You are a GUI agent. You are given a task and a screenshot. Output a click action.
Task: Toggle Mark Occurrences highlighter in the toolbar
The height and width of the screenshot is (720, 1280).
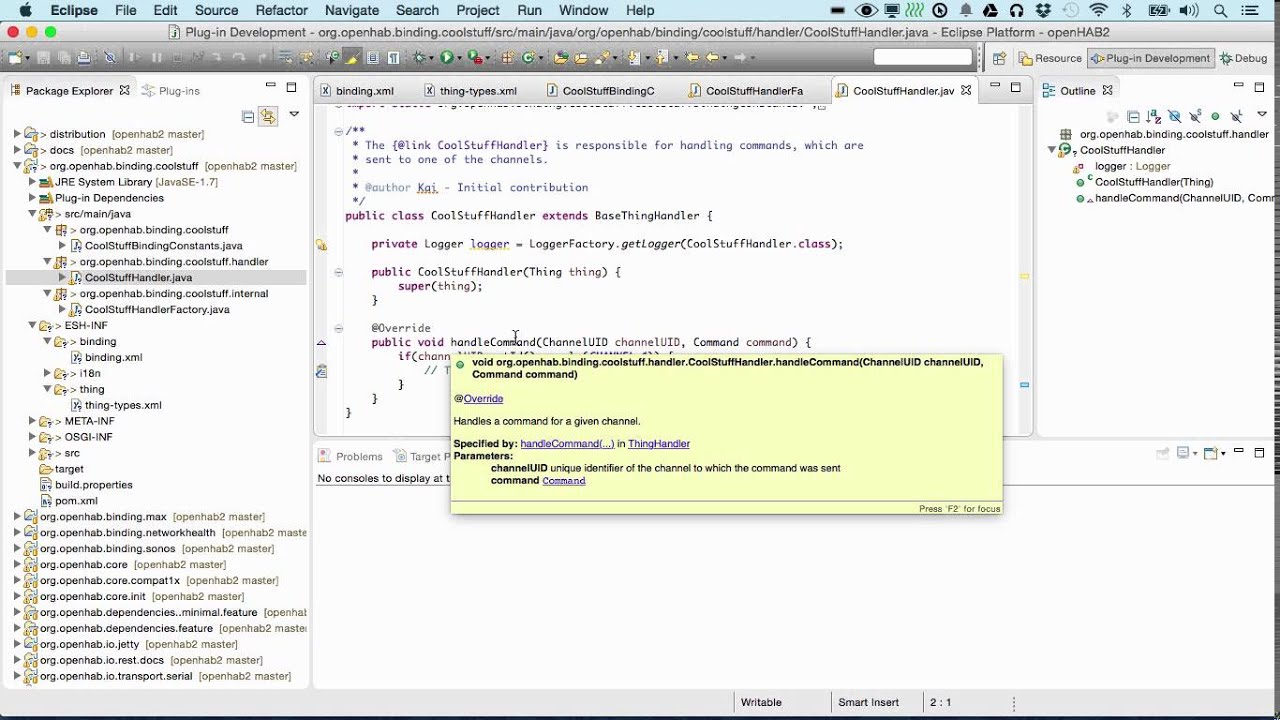pos(353,58)
